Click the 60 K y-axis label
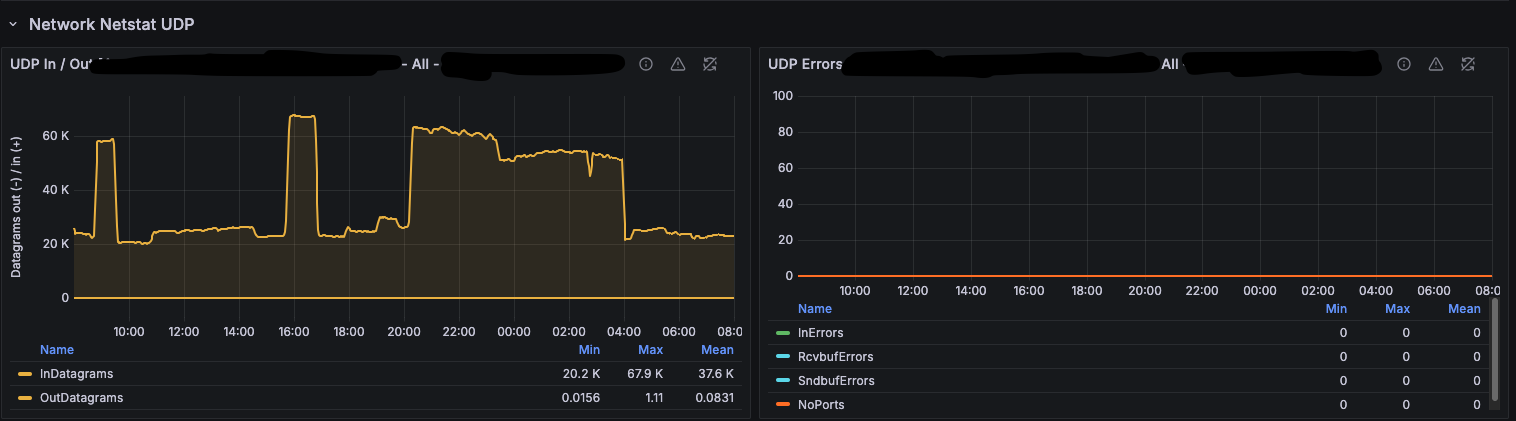 54,135
